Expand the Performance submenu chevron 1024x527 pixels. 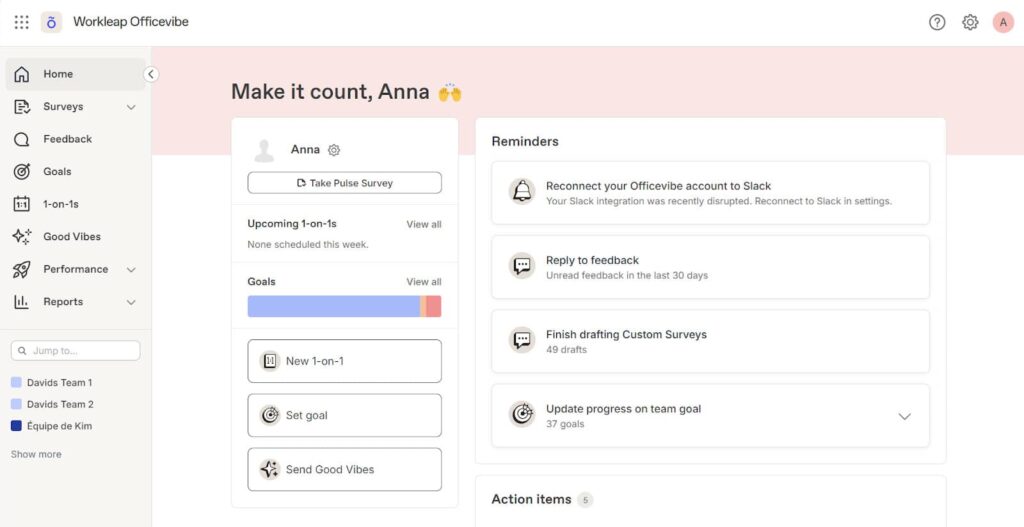click(131, 270)
